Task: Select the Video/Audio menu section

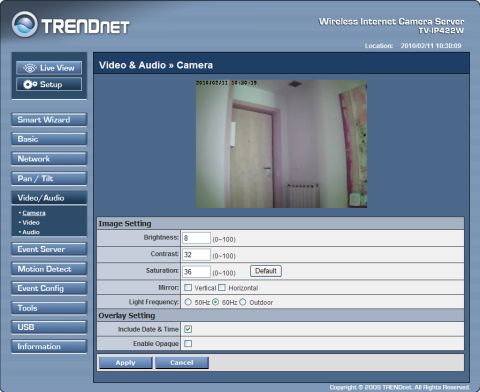Action: point(49,198)
